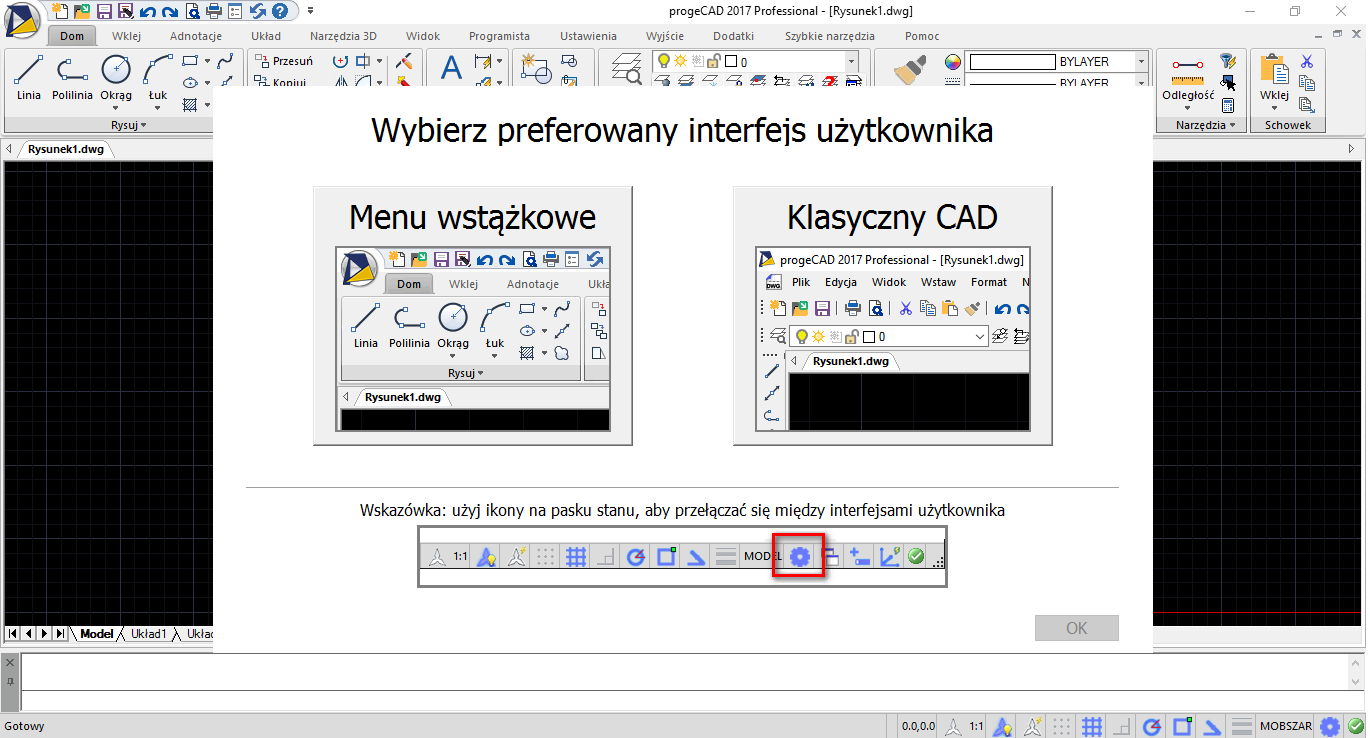
Task: Click the Cut scissors icon in Schowek
Action: (x=1306, y=61)
